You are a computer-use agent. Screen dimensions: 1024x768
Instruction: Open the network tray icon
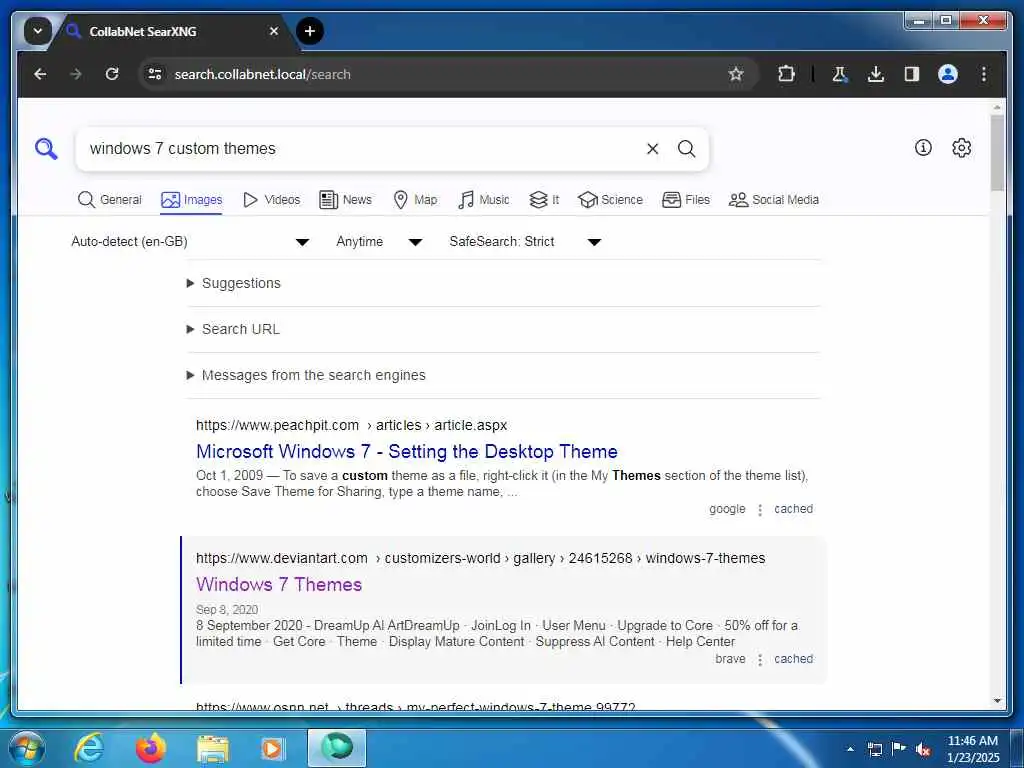pyautogui.click(x=874, y=749)
